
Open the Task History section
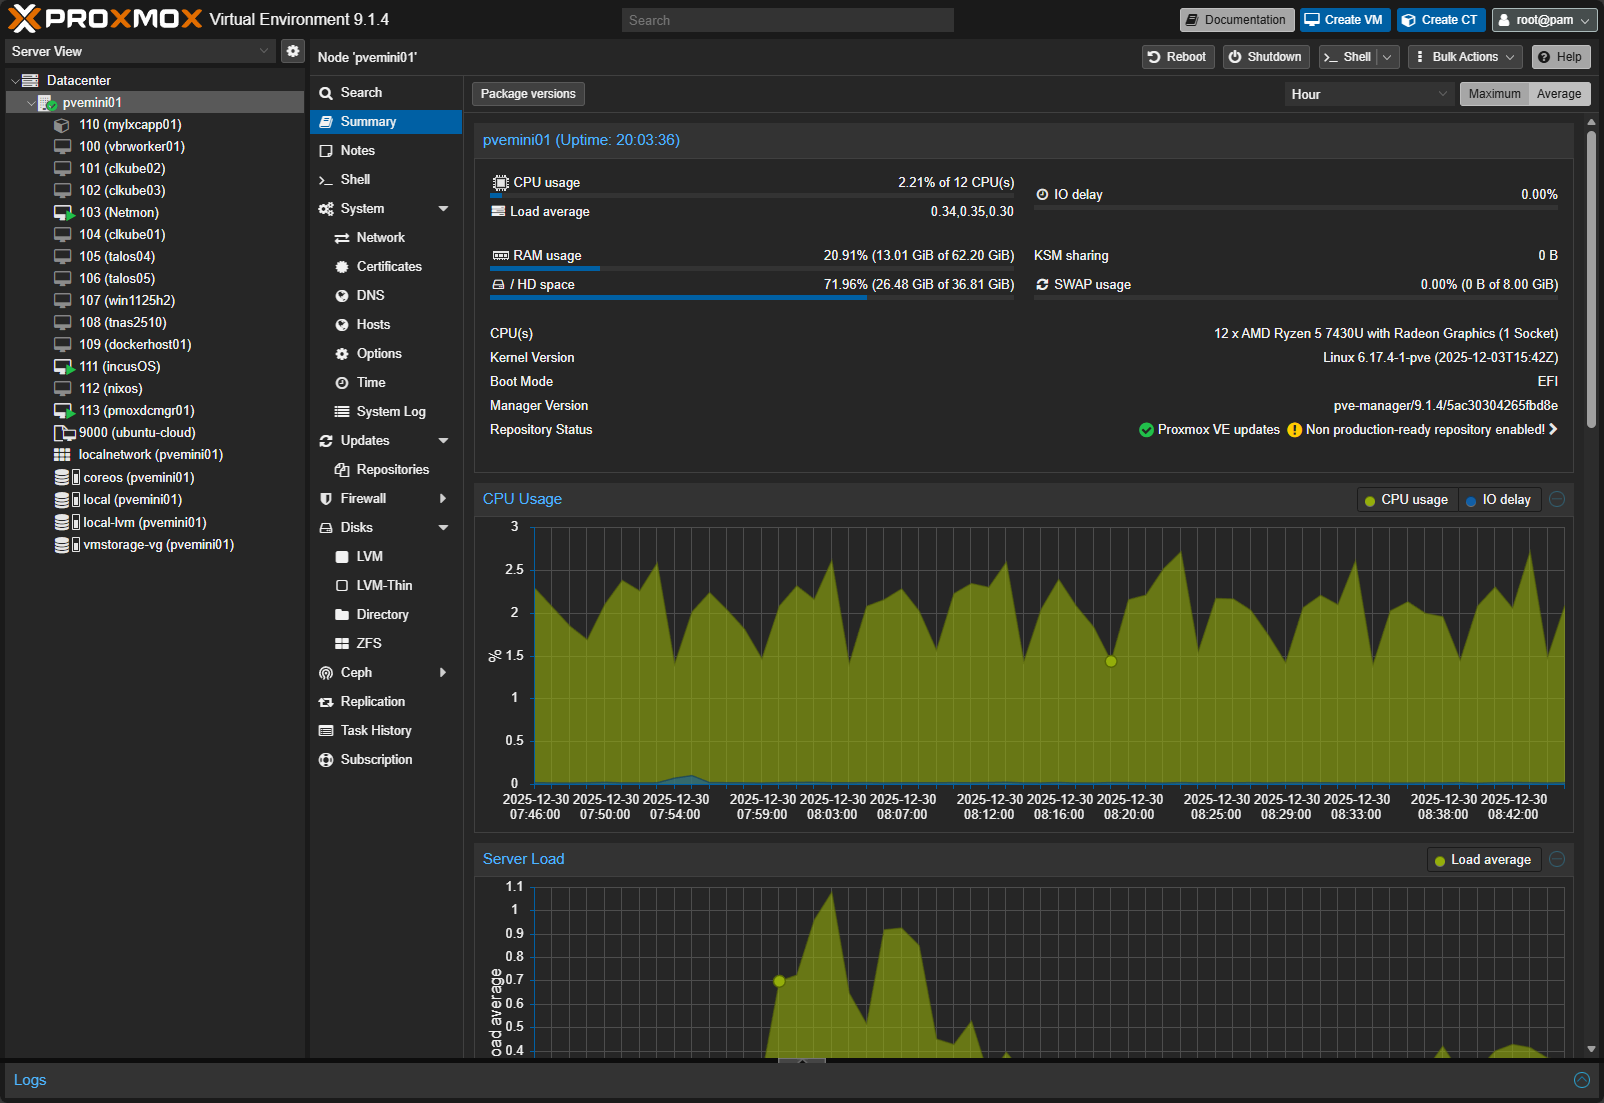375,731
